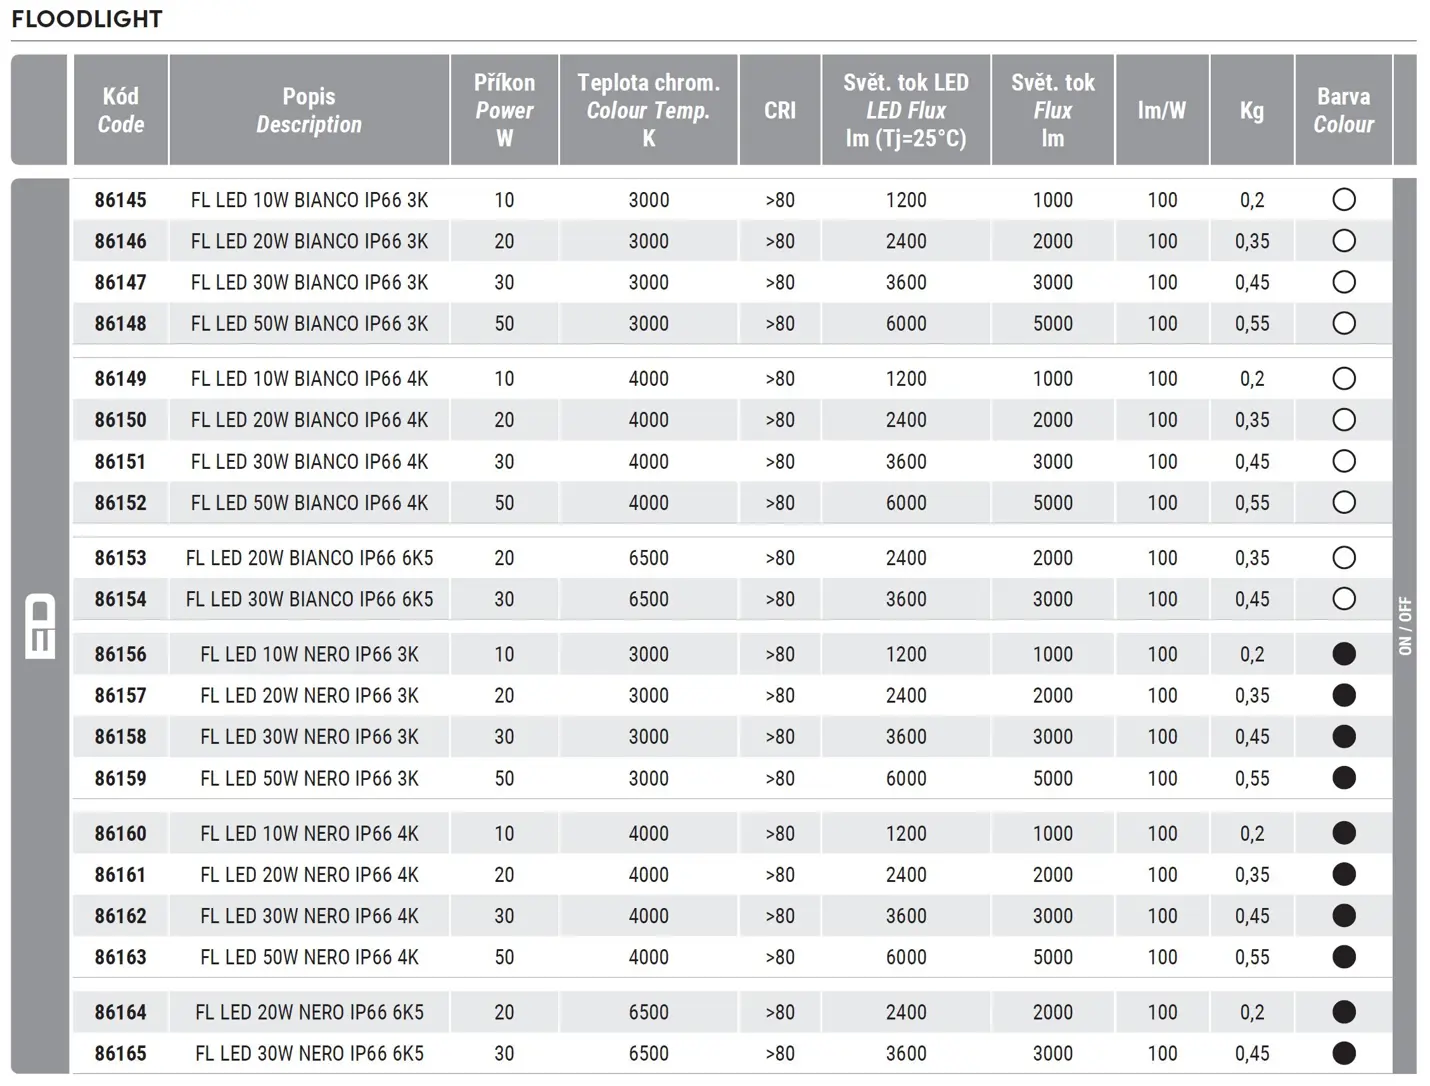The height and width of the screenshot is (1086, 1430).
Task: Click the white circle icon in row 86148
Action: click(1344, 323)
